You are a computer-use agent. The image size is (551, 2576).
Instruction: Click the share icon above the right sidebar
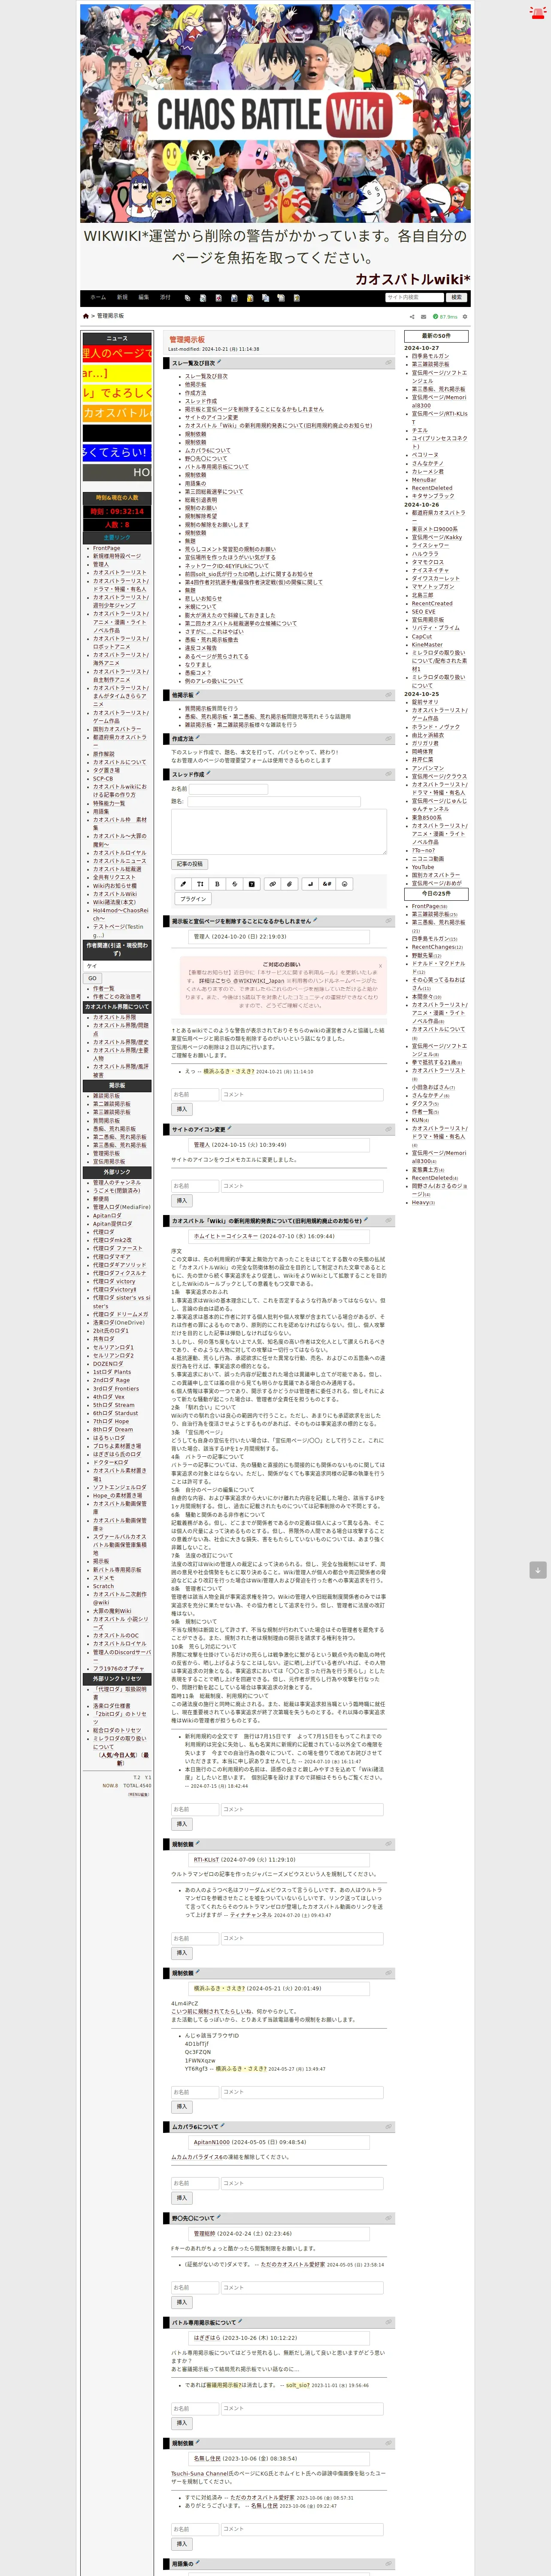pyautogui.click(x=411, y=316)
